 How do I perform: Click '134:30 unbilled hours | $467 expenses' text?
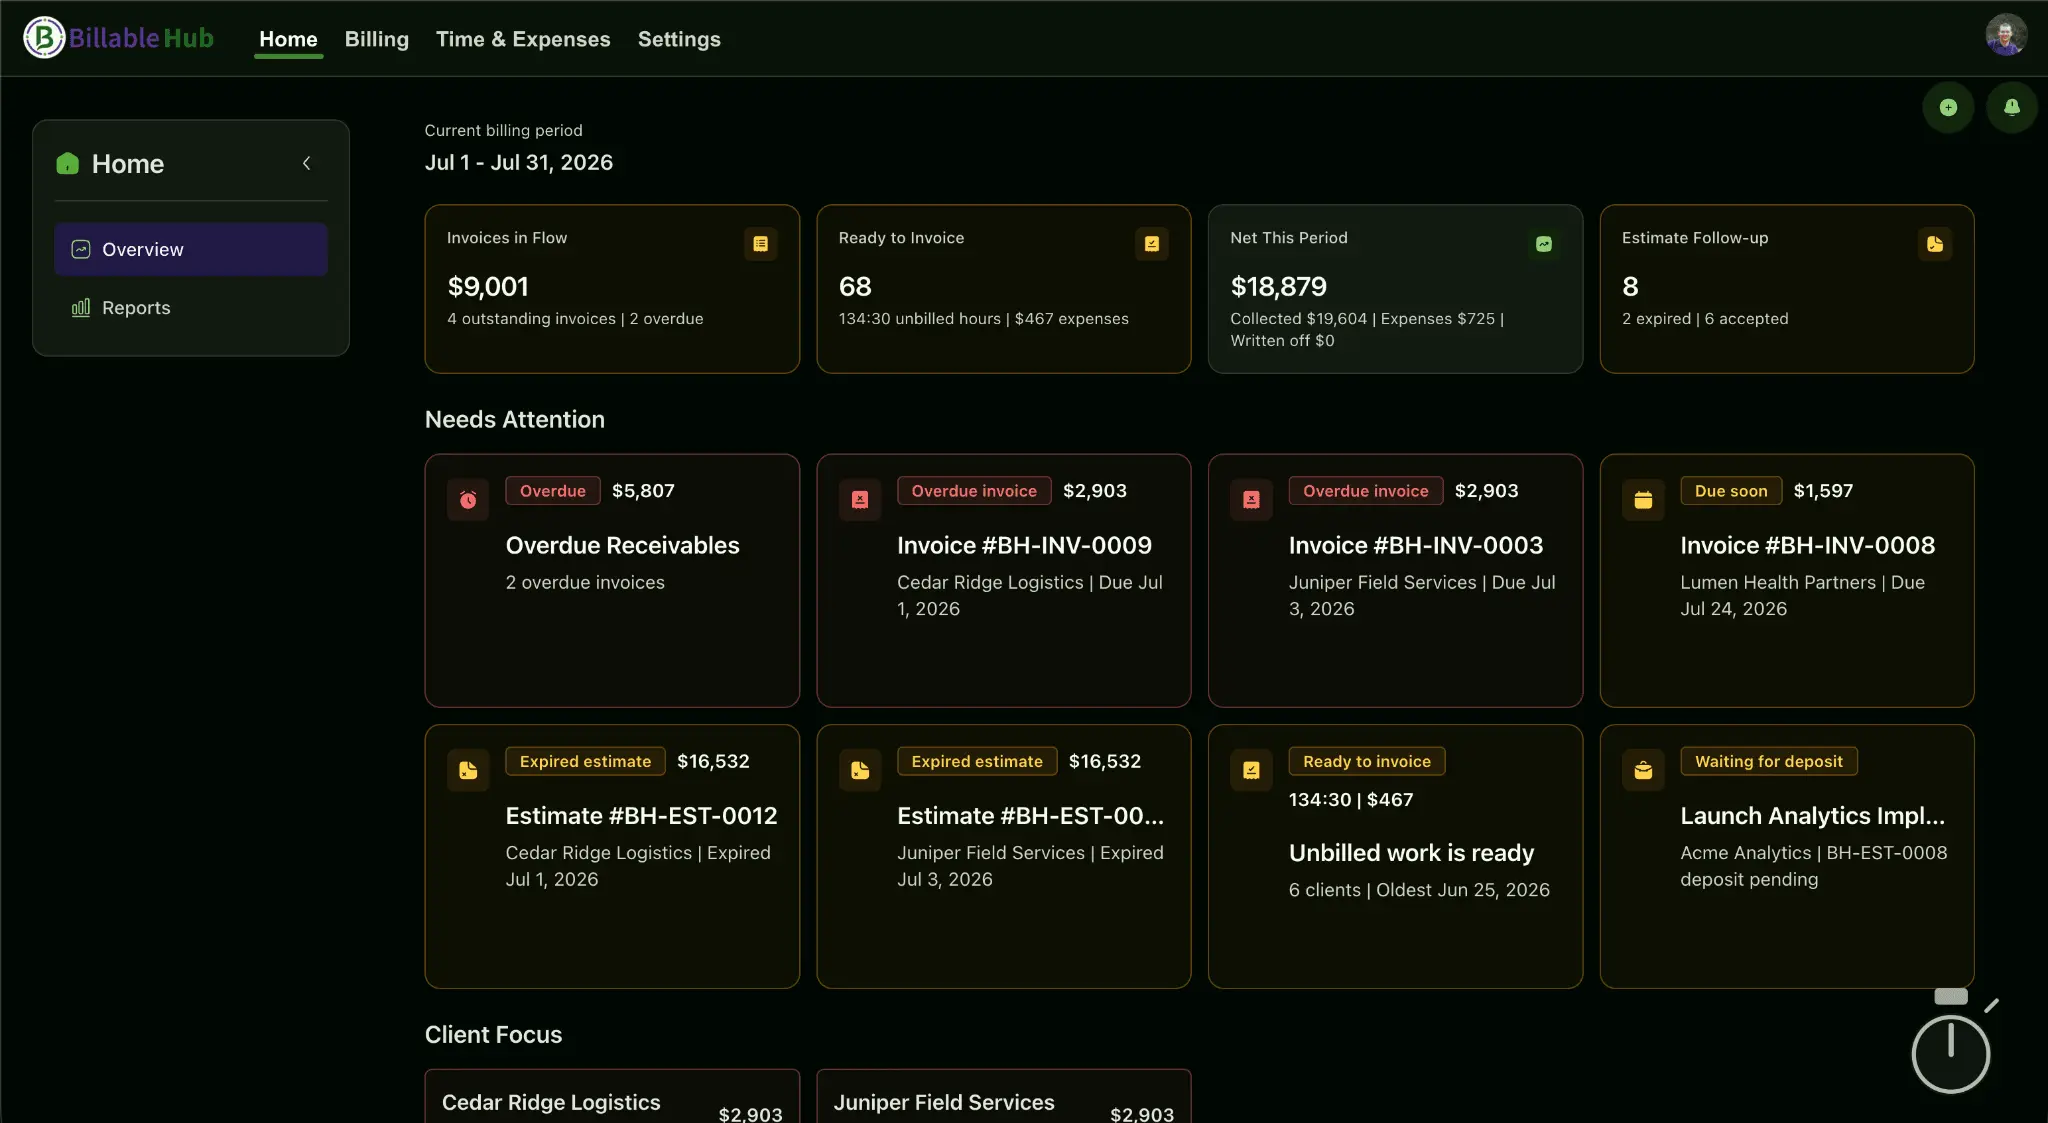(x=983, y=319)
